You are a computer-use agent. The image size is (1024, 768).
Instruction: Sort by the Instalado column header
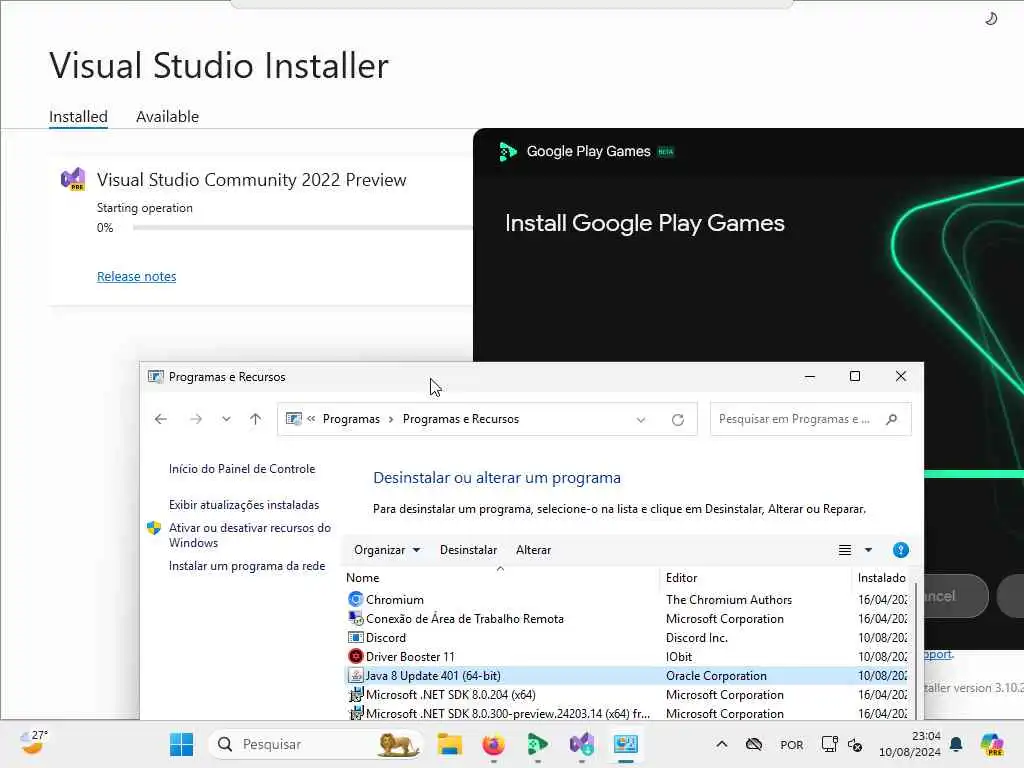coord(882,577)
